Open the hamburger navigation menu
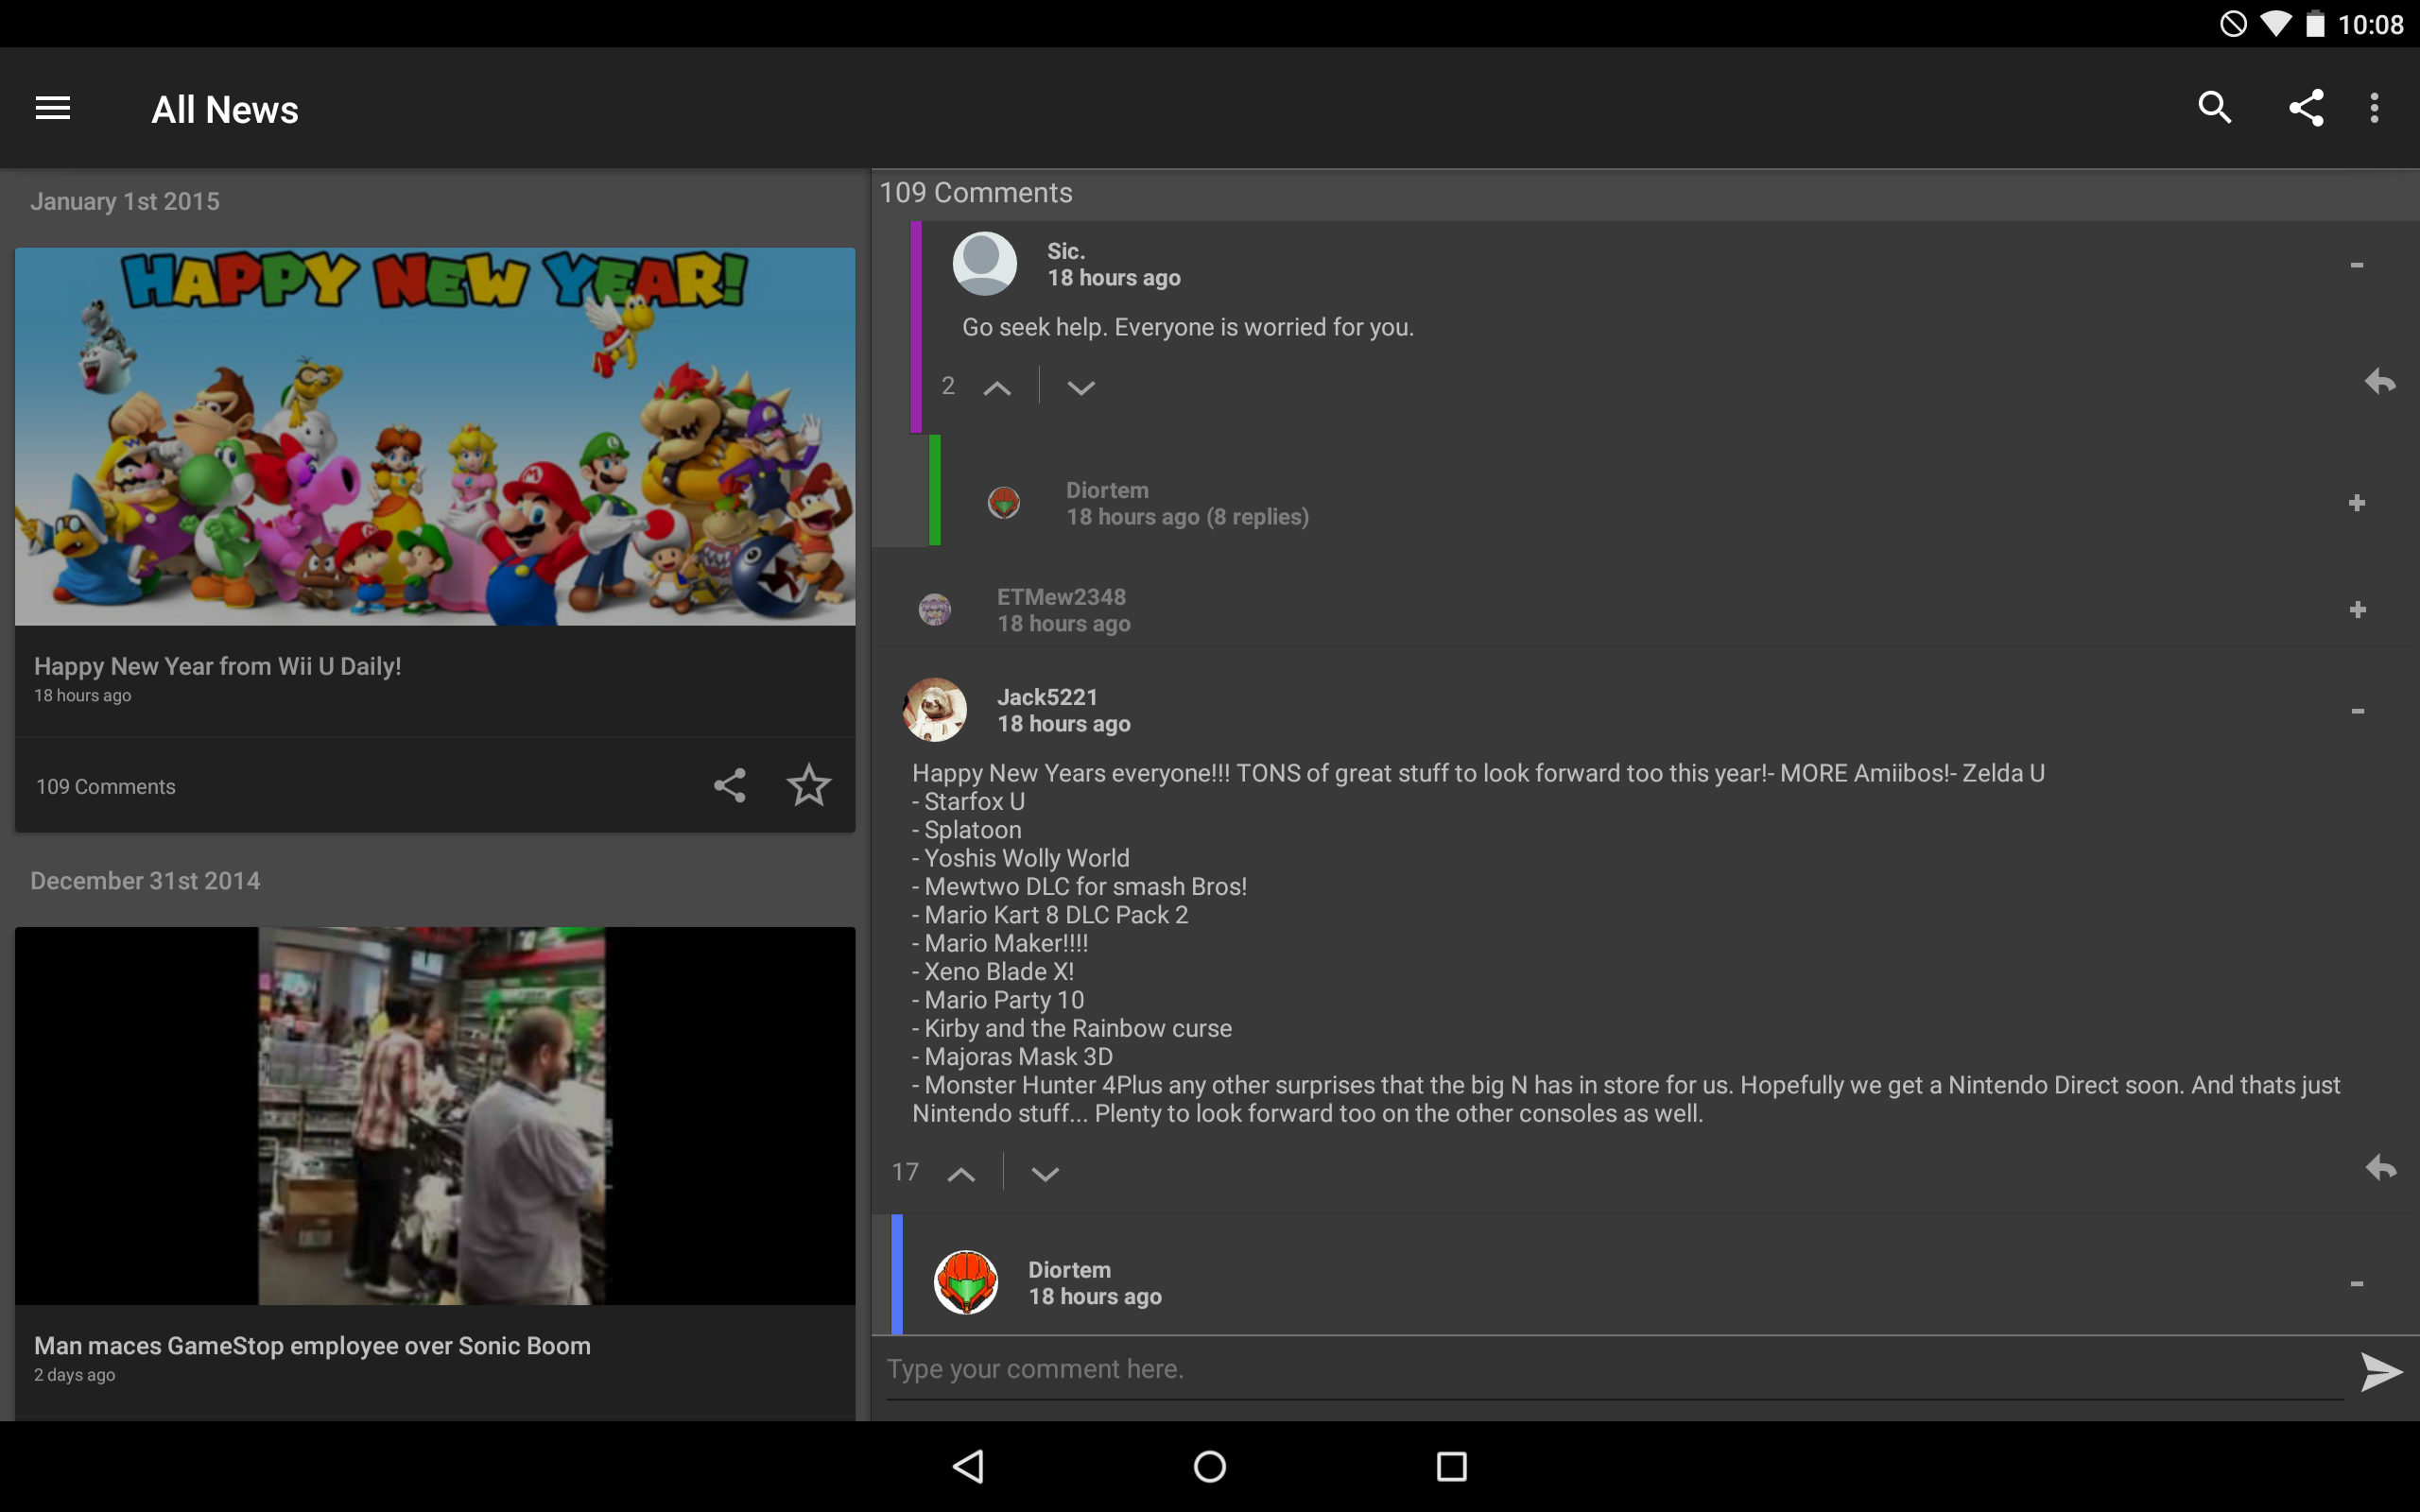 click(53, 108)
